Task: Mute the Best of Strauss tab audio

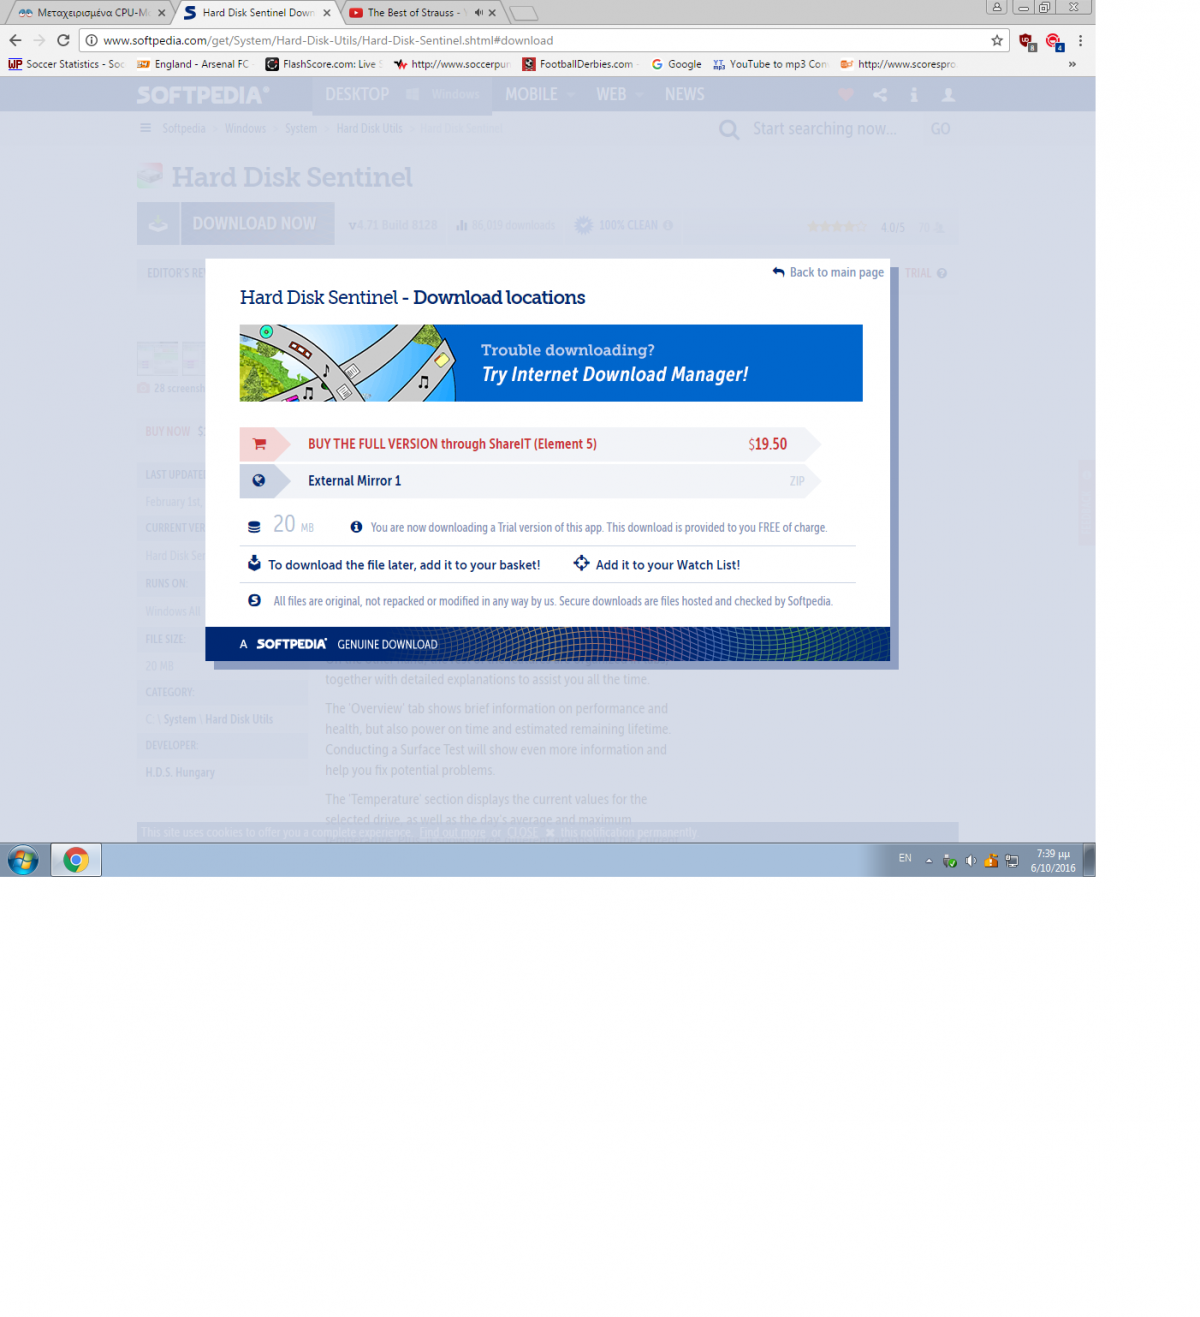Action: [x=478, y=13]
